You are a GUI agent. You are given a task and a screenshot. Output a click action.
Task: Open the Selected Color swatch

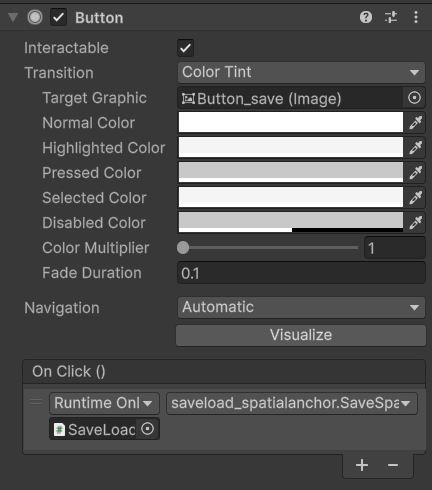pyautogui.click(x=291, y=197)
